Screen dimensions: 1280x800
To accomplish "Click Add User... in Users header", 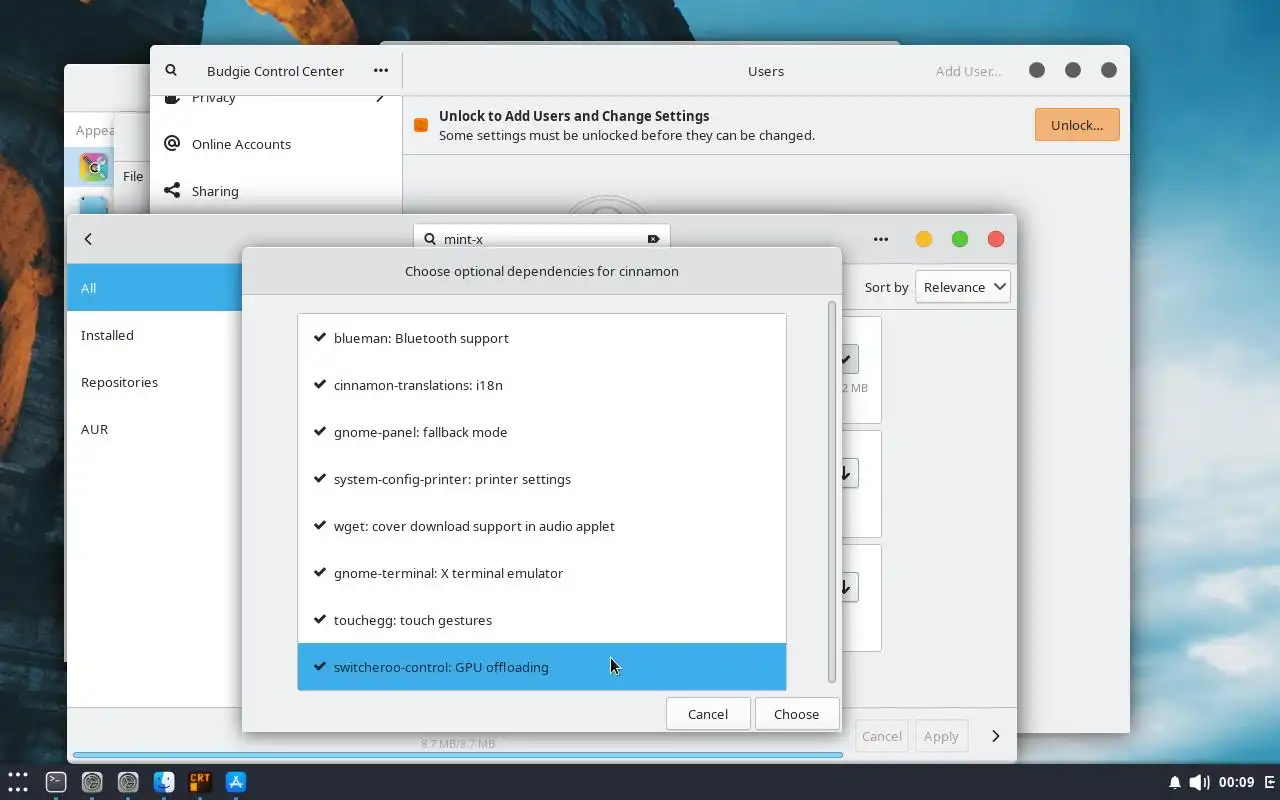I will click(968, 71).
